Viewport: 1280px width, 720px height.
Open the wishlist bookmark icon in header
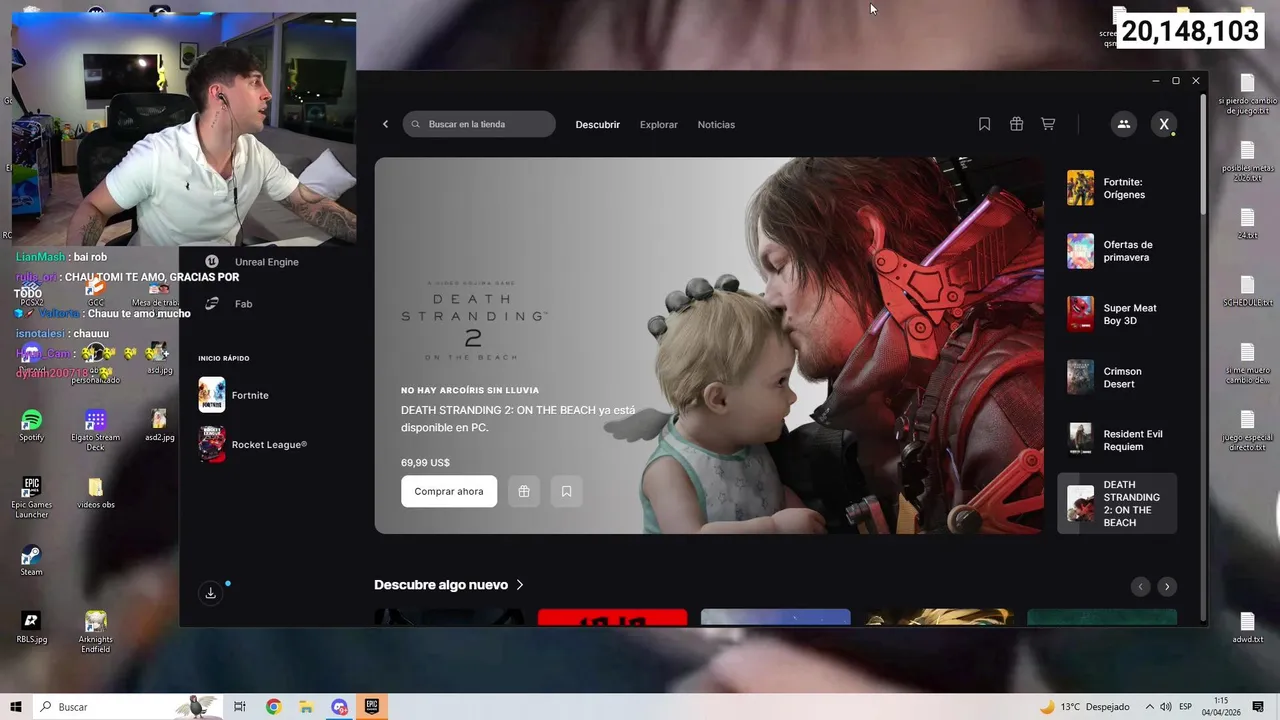[x=984, y=124]
